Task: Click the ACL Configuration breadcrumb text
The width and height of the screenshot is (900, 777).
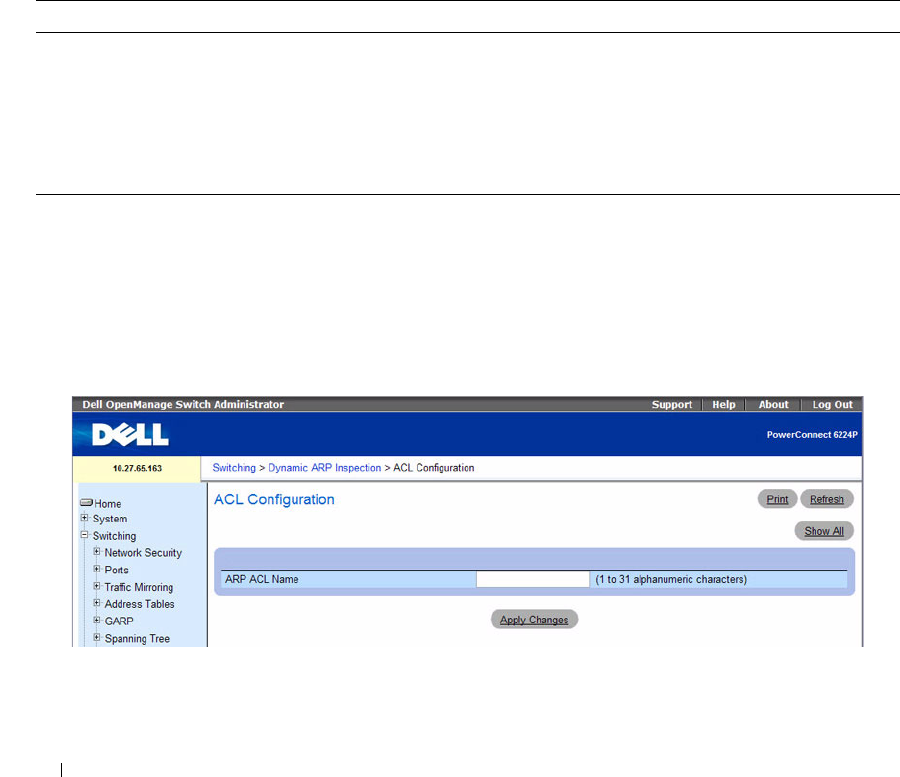Action: (433, 468)
